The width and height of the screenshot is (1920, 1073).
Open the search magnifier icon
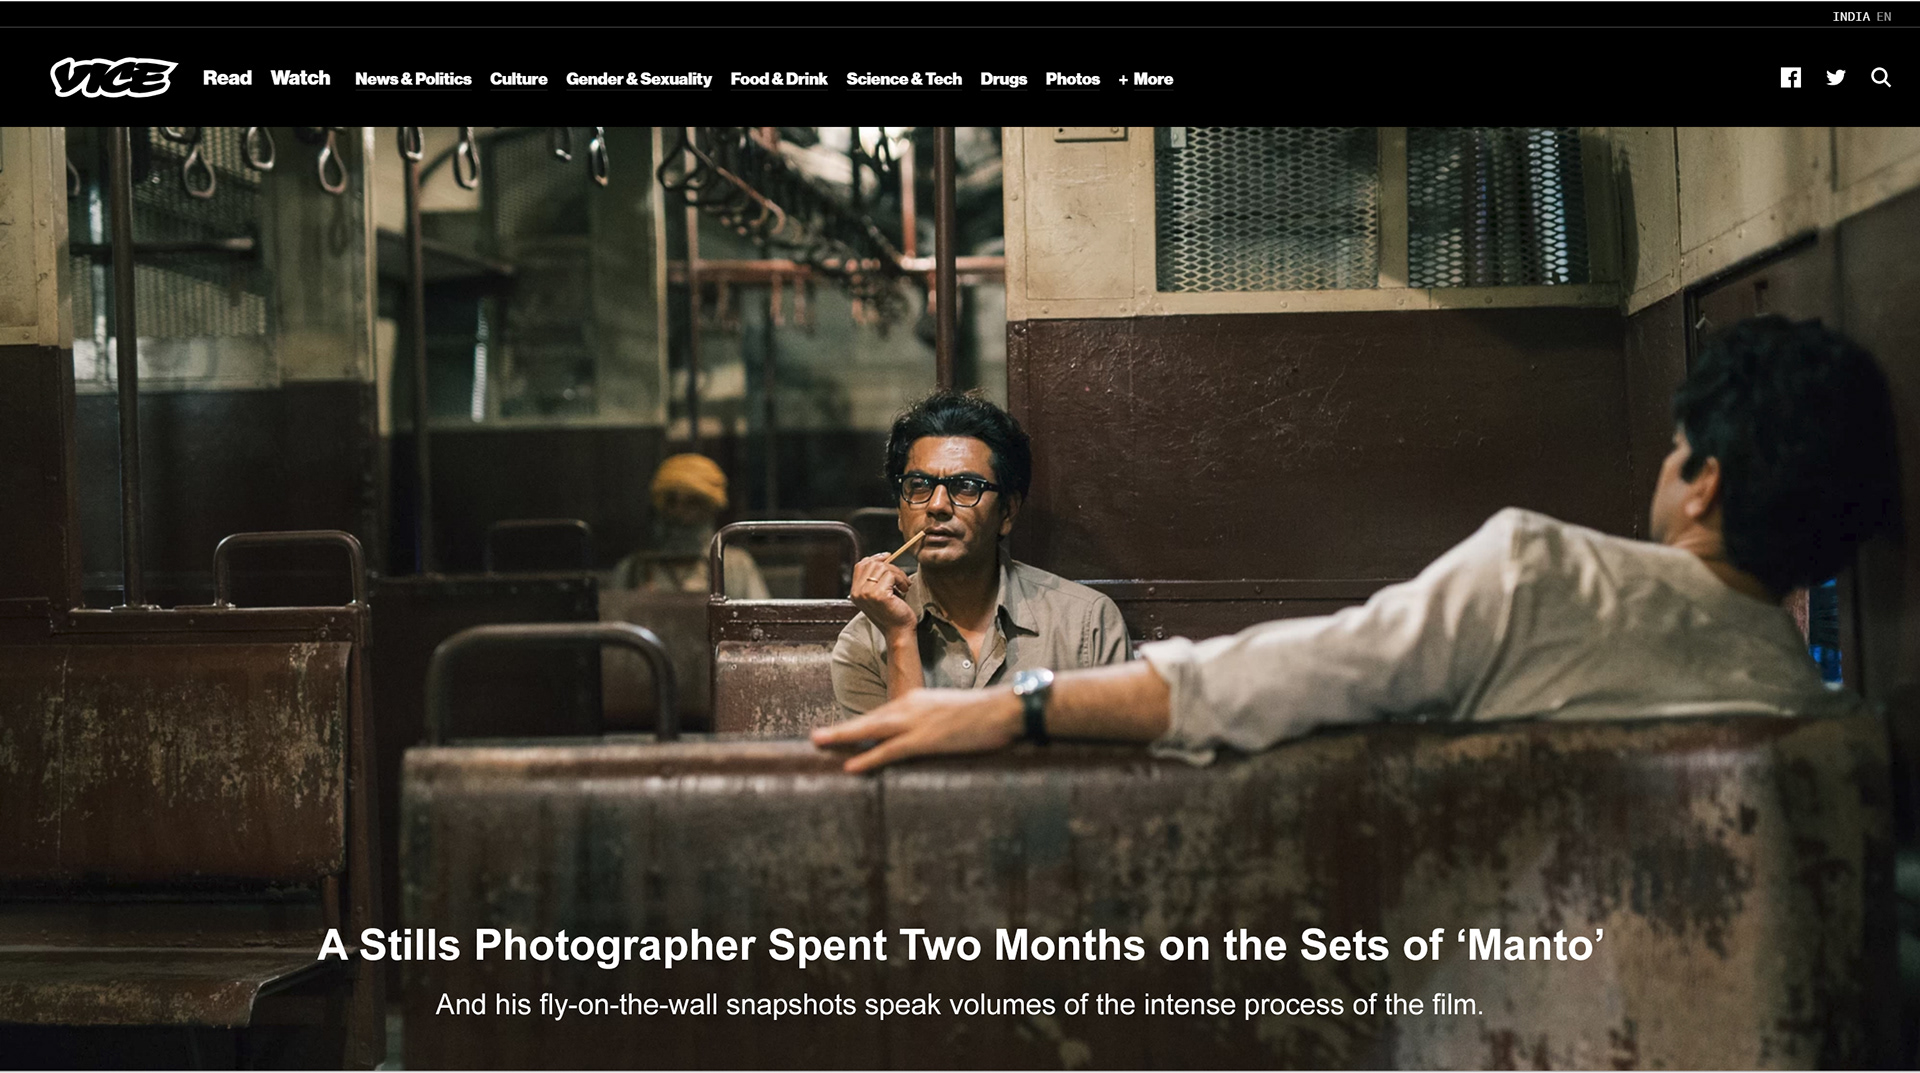pyautogui.click(x=1881, y=78)
